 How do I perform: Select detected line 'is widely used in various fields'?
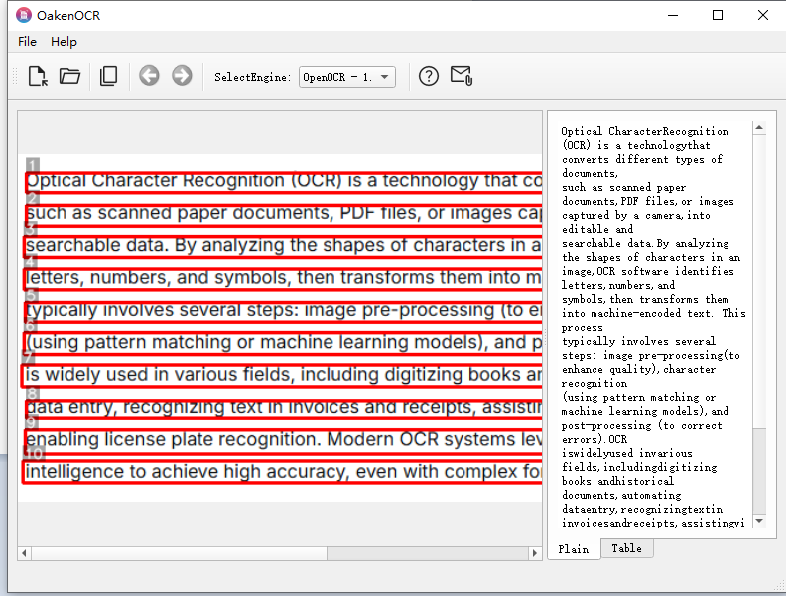[x=282, y=375]
